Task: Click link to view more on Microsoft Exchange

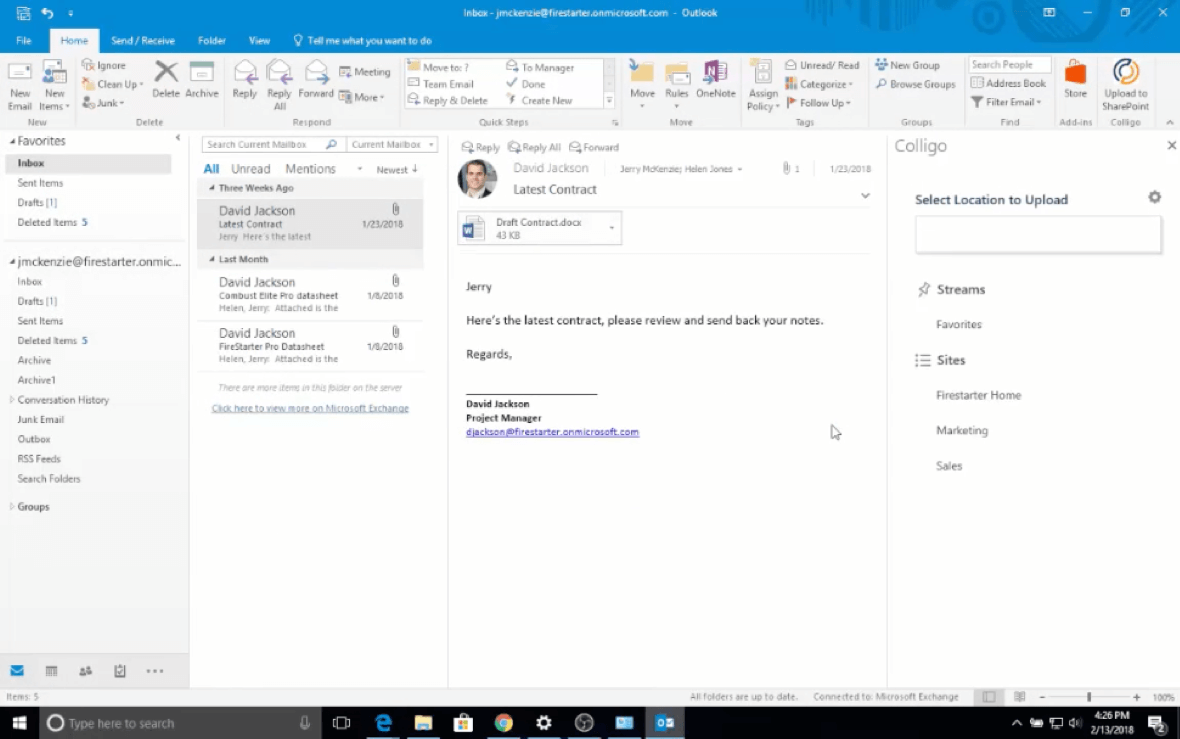Action: 310,409
